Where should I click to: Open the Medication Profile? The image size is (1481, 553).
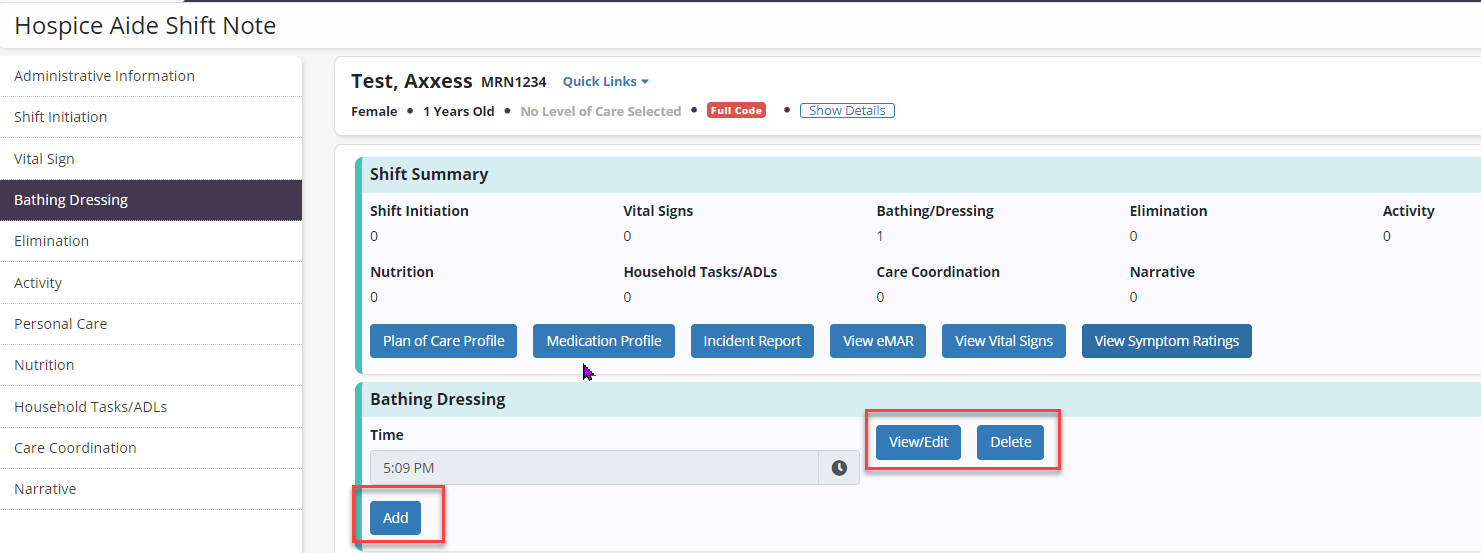(x=604, y=341)
